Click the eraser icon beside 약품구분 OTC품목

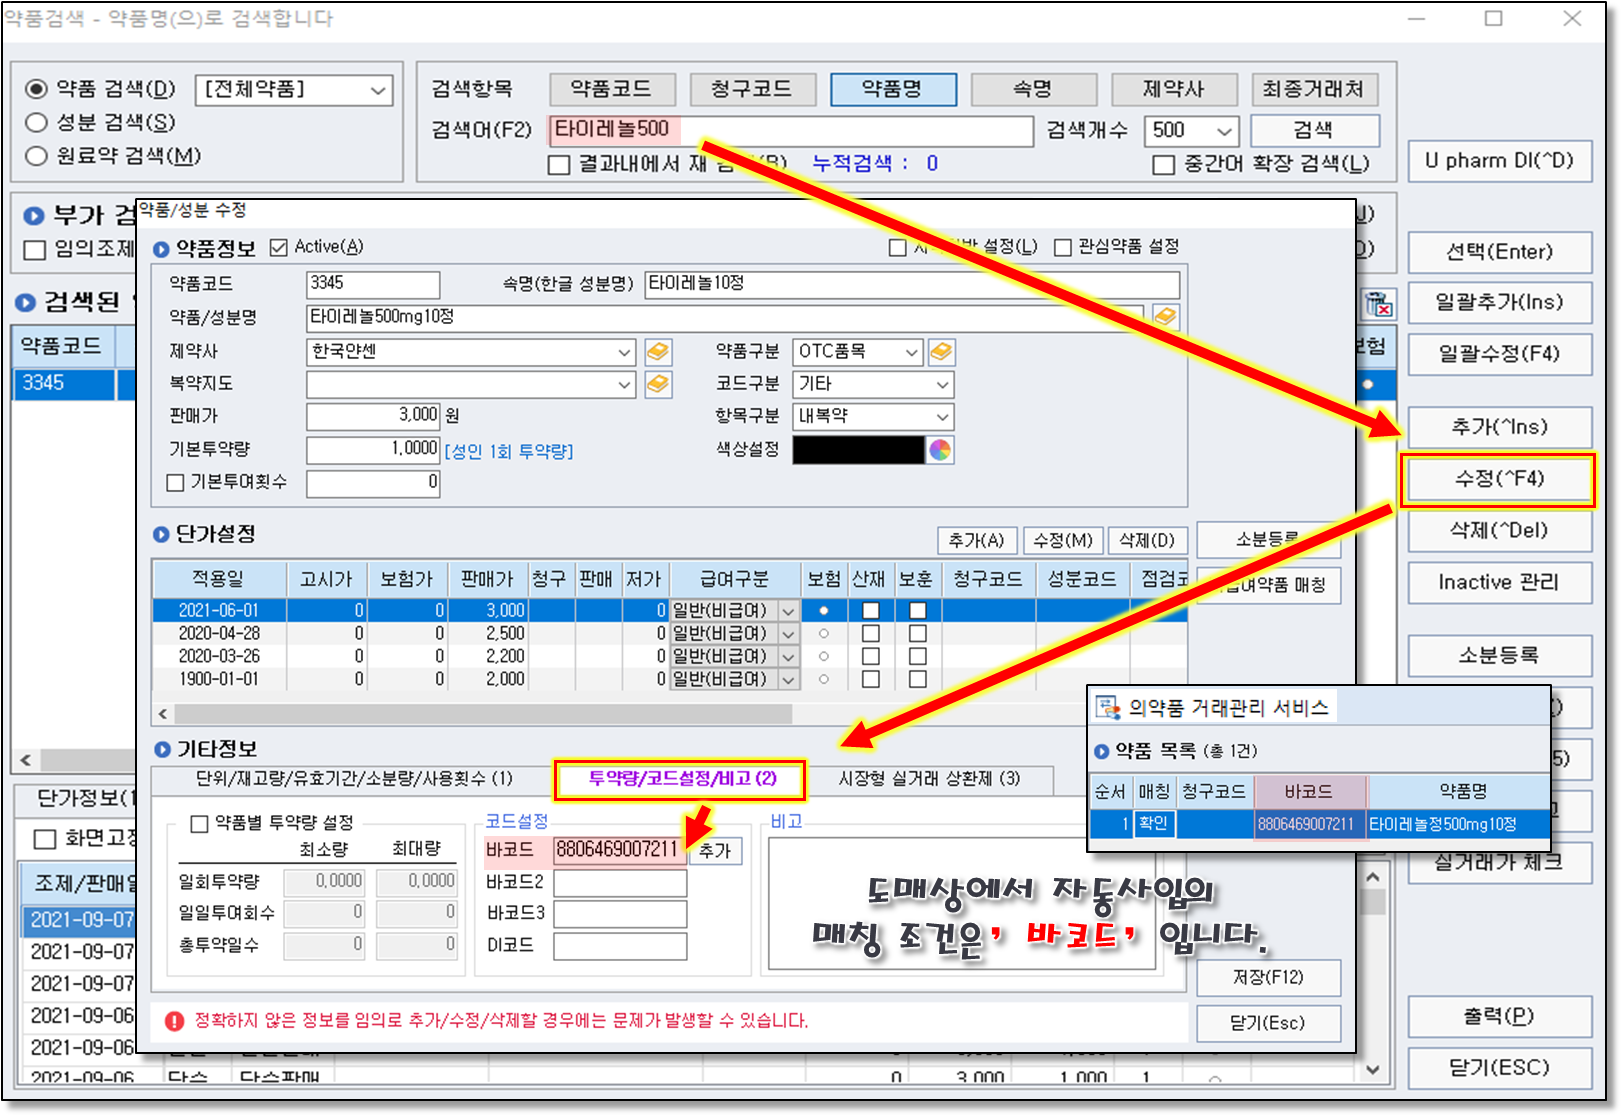tap(941, 352)
